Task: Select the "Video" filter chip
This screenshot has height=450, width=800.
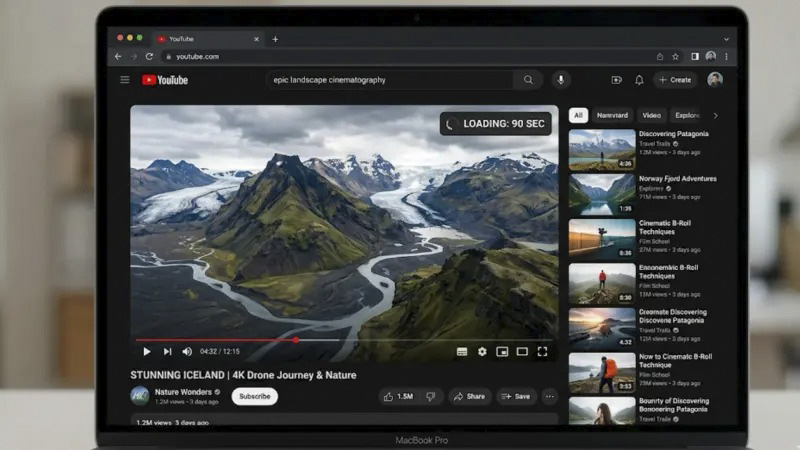Action: pos(651,115)
